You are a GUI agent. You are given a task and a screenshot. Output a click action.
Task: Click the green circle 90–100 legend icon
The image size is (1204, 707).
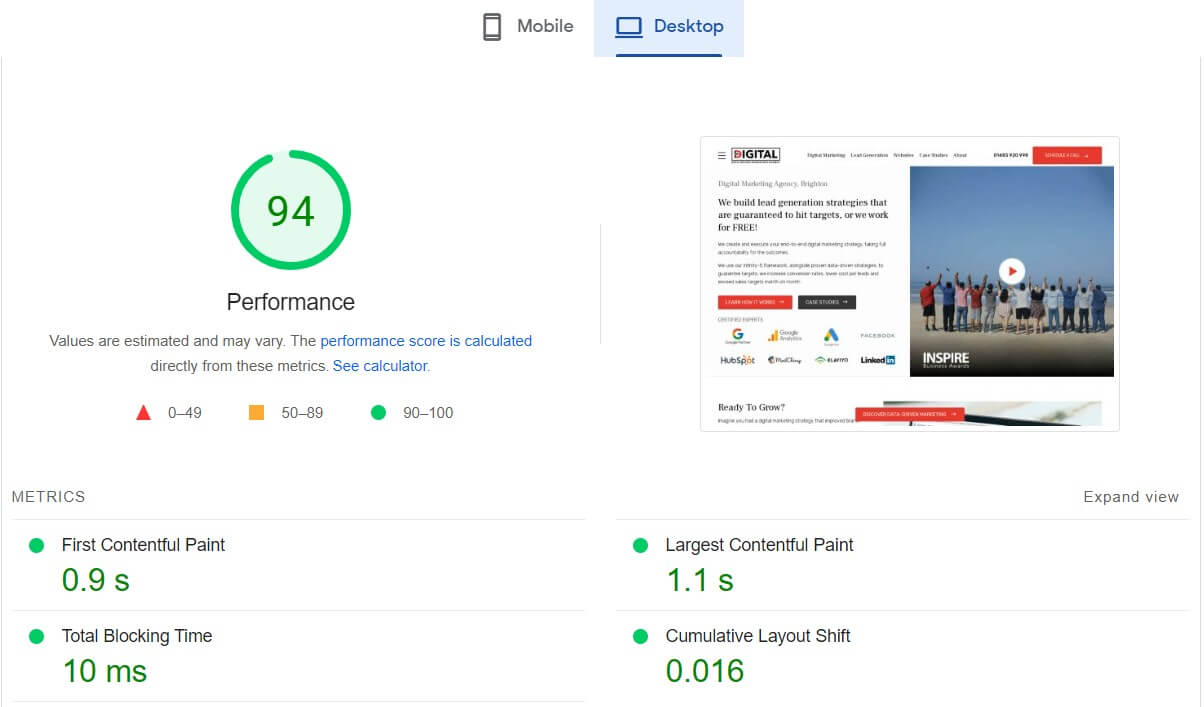click(x=378, y=412)
